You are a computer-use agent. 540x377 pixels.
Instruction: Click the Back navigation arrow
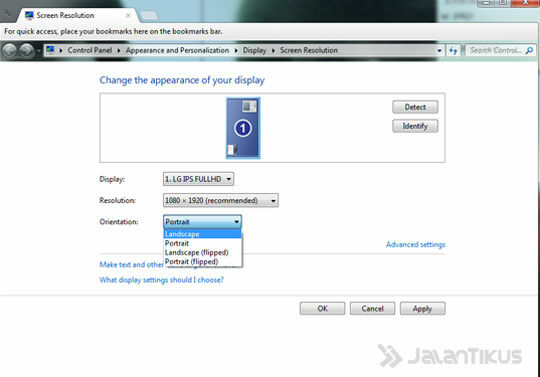pyautogui.click(x=10, y=51)
